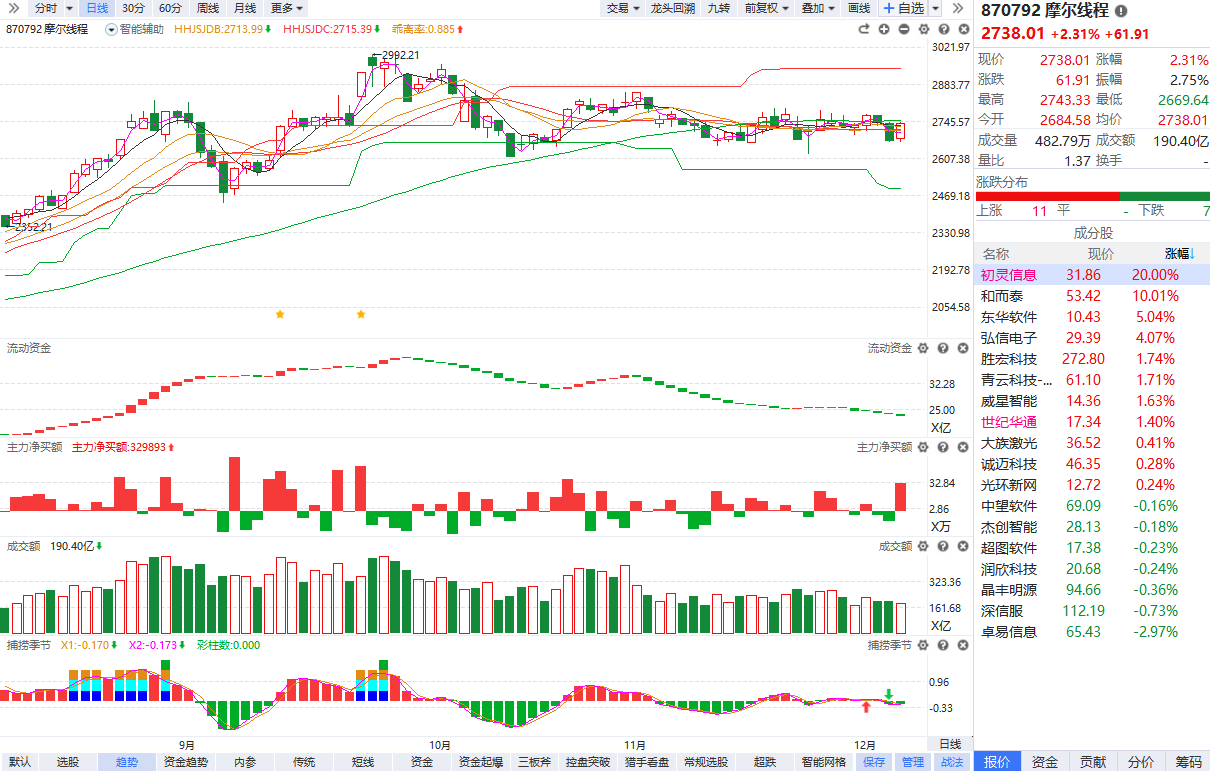
Task: Expand the 更多 periods dropdown
Action: (287, 8)
